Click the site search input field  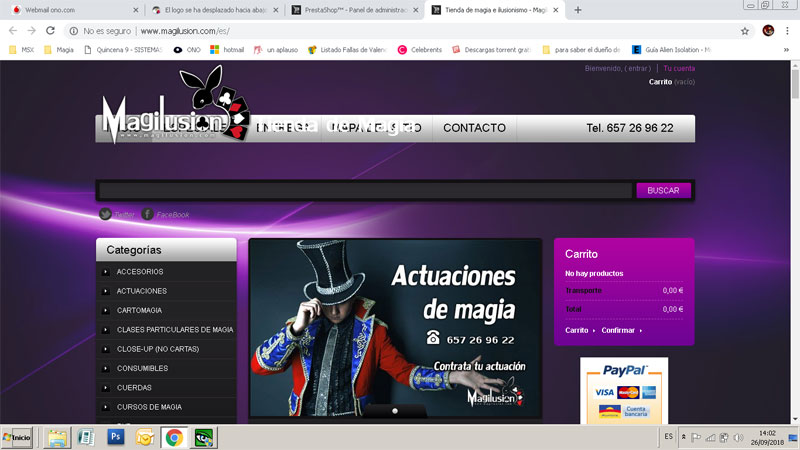[x=366, y=190]
